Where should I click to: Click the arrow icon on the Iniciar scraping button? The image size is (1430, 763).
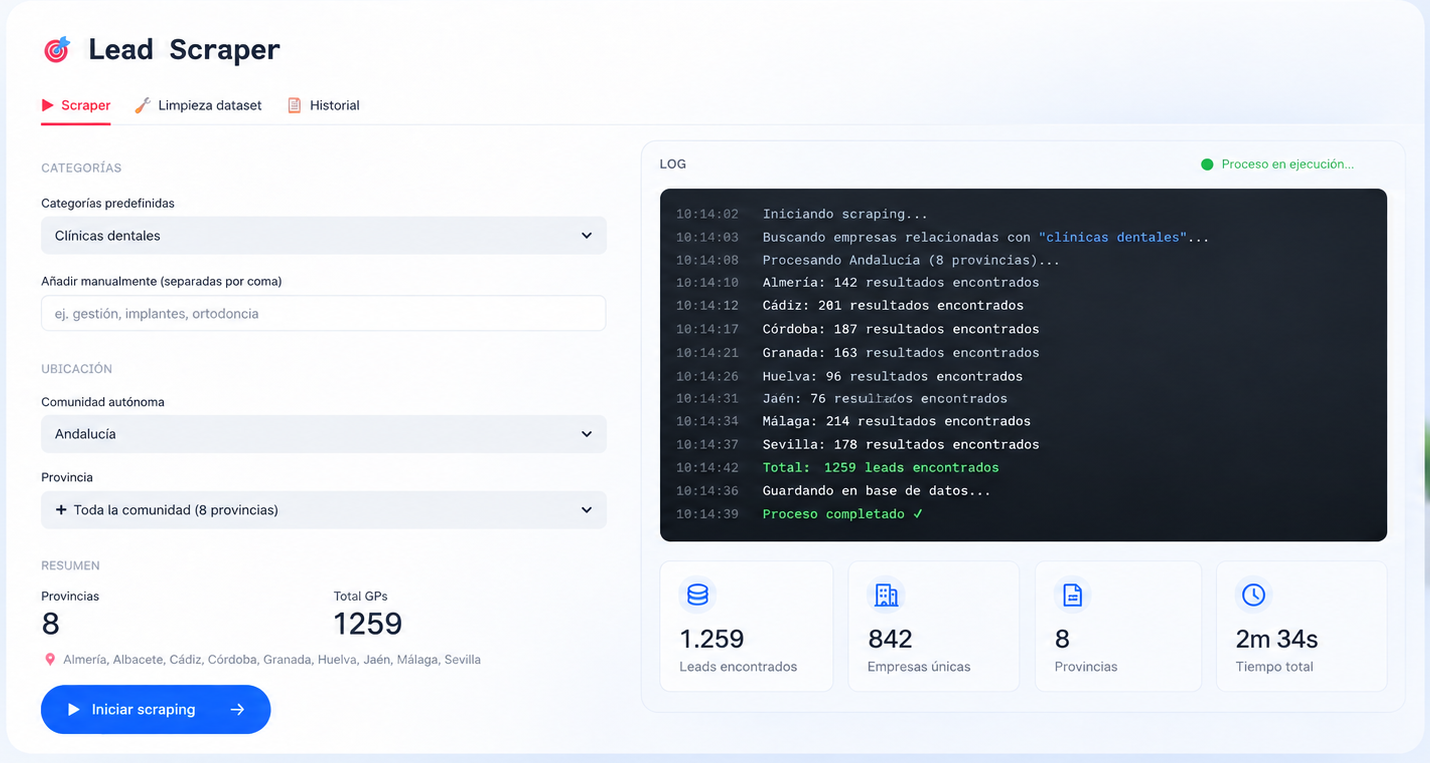pyautogui.click(x=237, y=709)
